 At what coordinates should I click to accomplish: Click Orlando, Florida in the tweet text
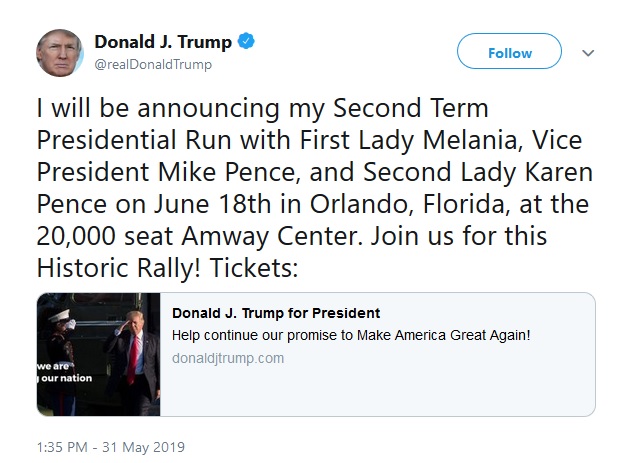pos(410,204)
